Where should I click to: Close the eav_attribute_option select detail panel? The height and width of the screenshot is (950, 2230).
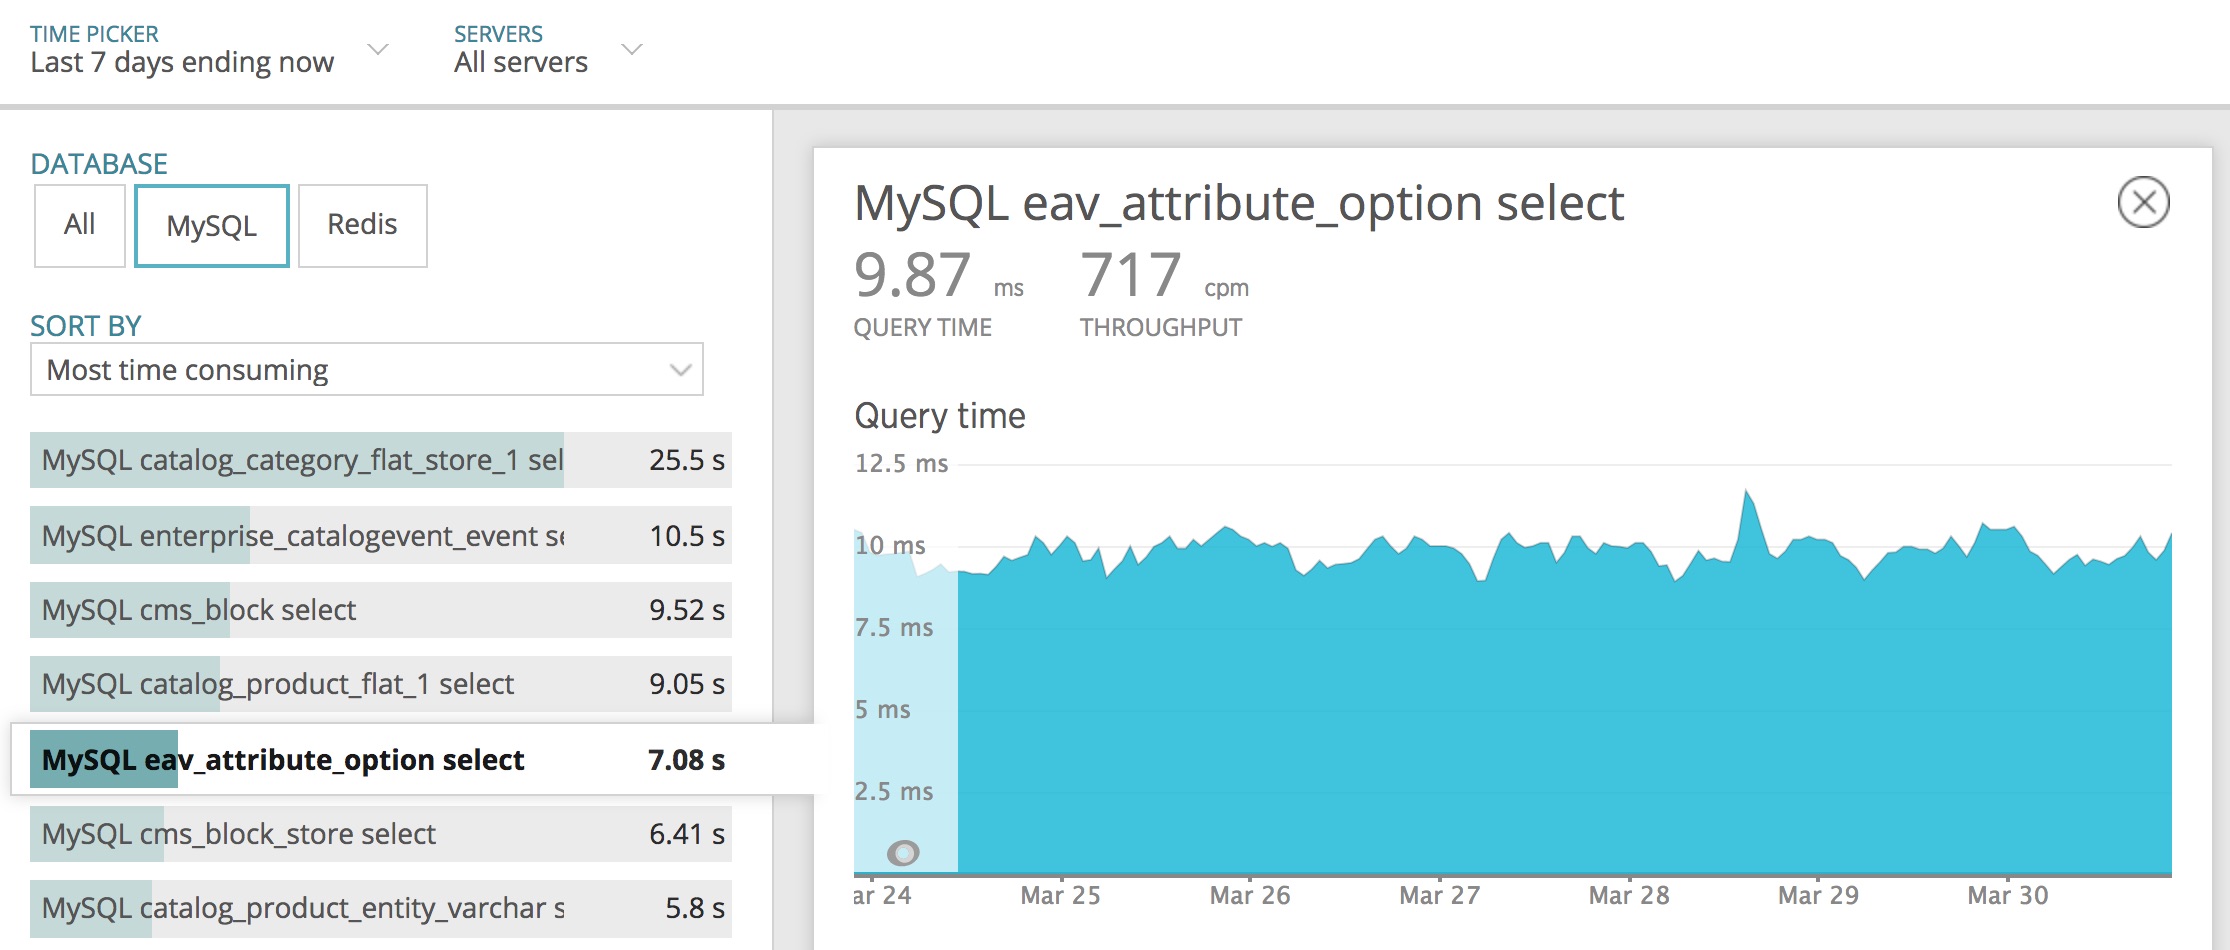coord(2146,201)
